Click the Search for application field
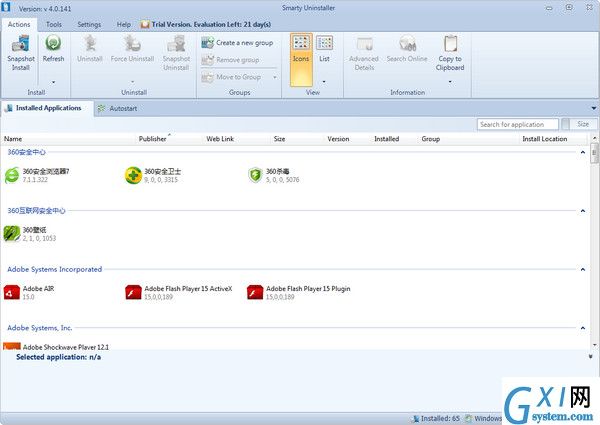This screenshot has width=600, height=425. 517,124
